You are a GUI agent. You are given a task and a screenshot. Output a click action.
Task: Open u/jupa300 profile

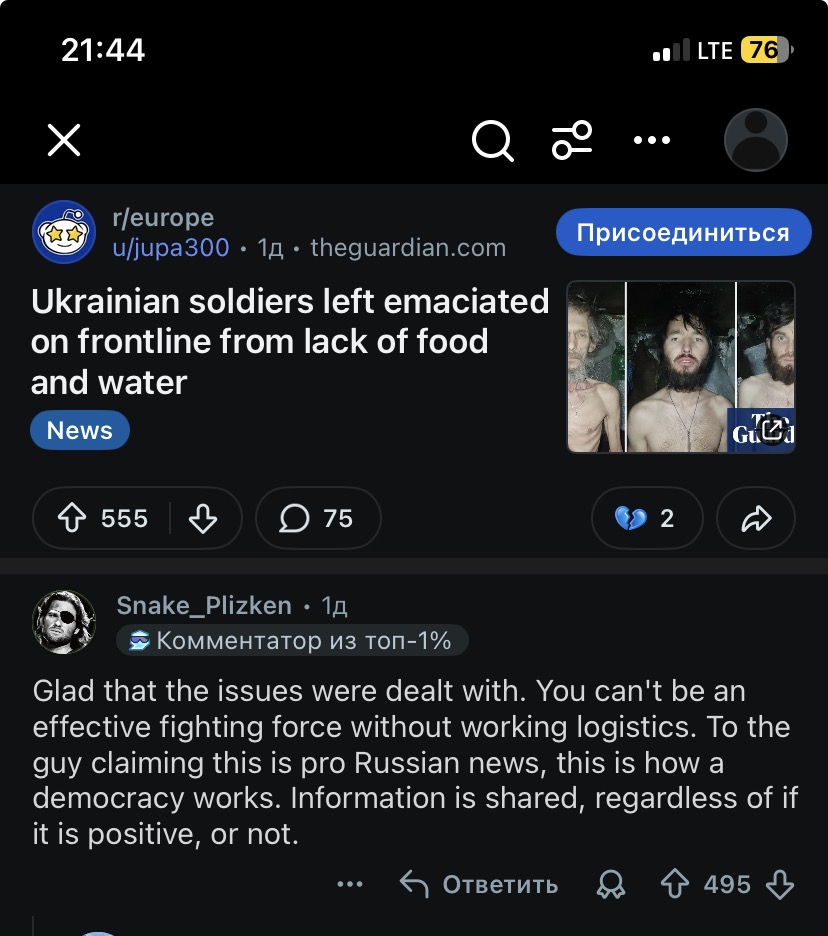[171, 248]
